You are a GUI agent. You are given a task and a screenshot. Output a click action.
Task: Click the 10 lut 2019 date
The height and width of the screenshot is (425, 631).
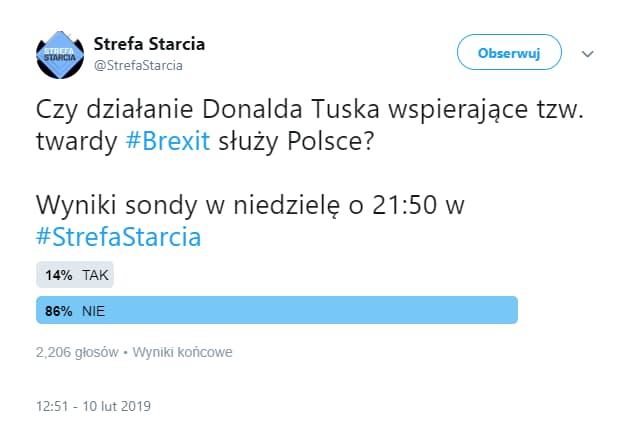click(x=117, y=406)
